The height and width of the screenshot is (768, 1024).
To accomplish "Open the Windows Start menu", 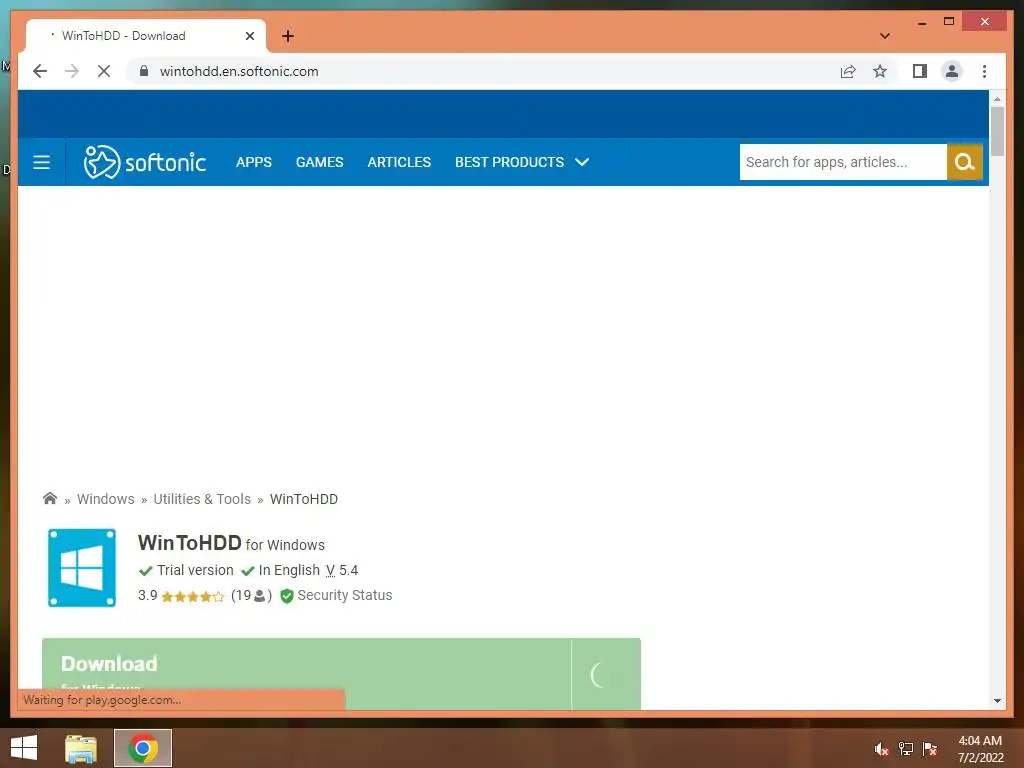I will [24, 748].
